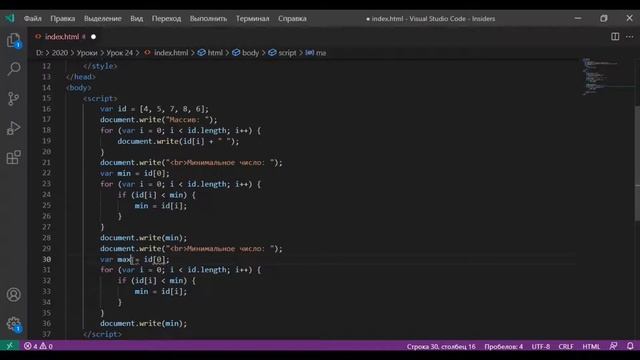Click the VS Code logo icon
This screenshot has width=640, height=360.
10,18
